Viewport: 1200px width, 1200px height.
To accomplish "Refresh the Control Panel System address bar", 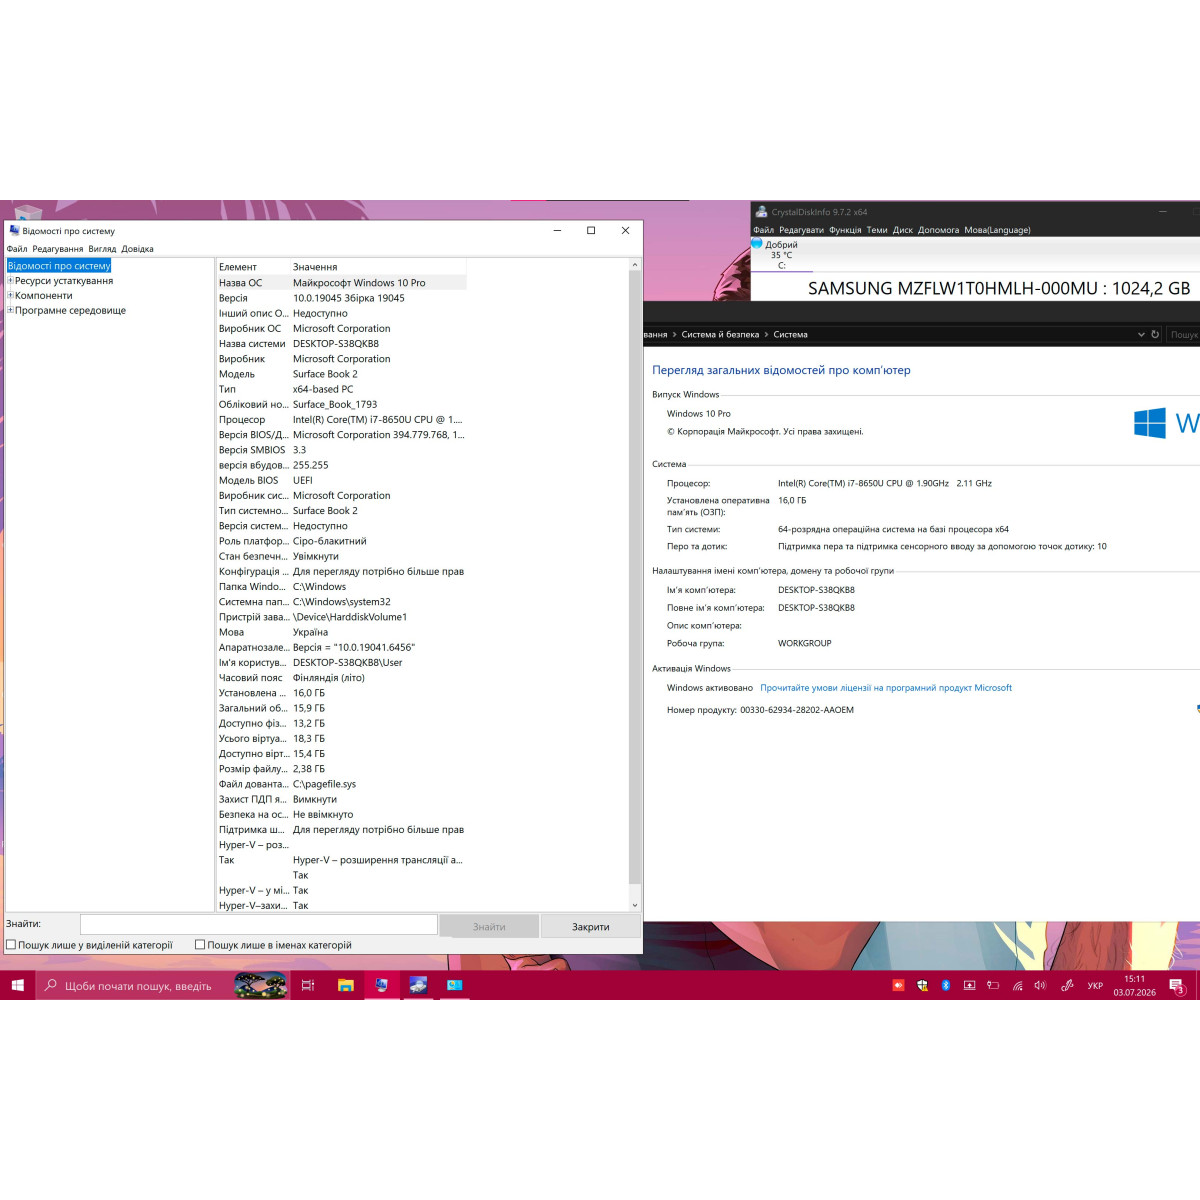I will click(x=1155, y=334).
